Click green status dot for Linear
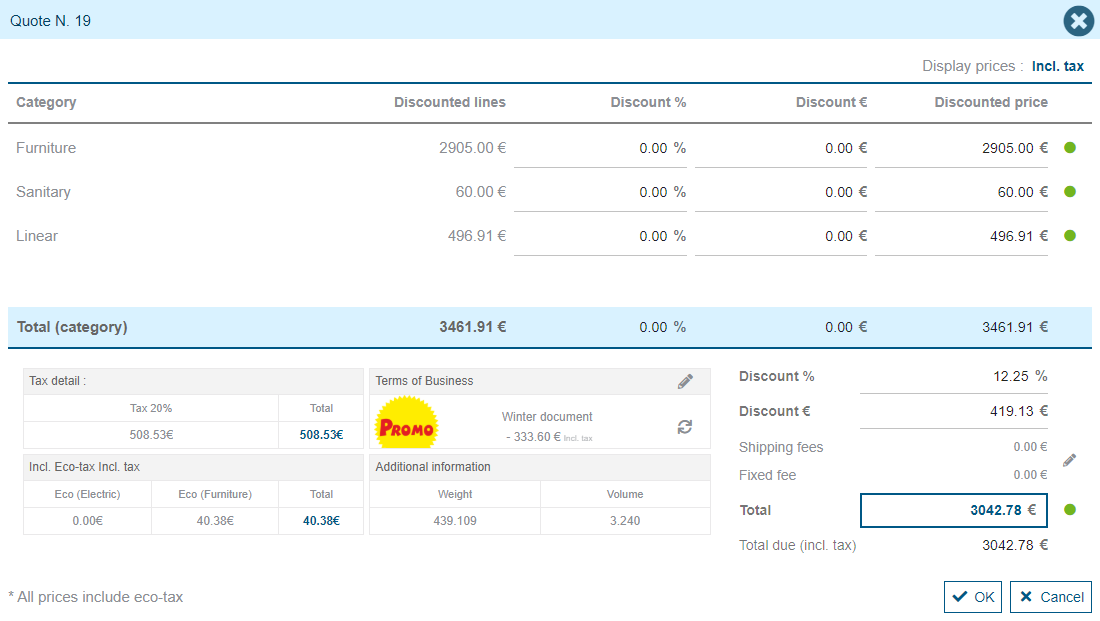Screen dimensions: 1100x621 pos(1070,236)
